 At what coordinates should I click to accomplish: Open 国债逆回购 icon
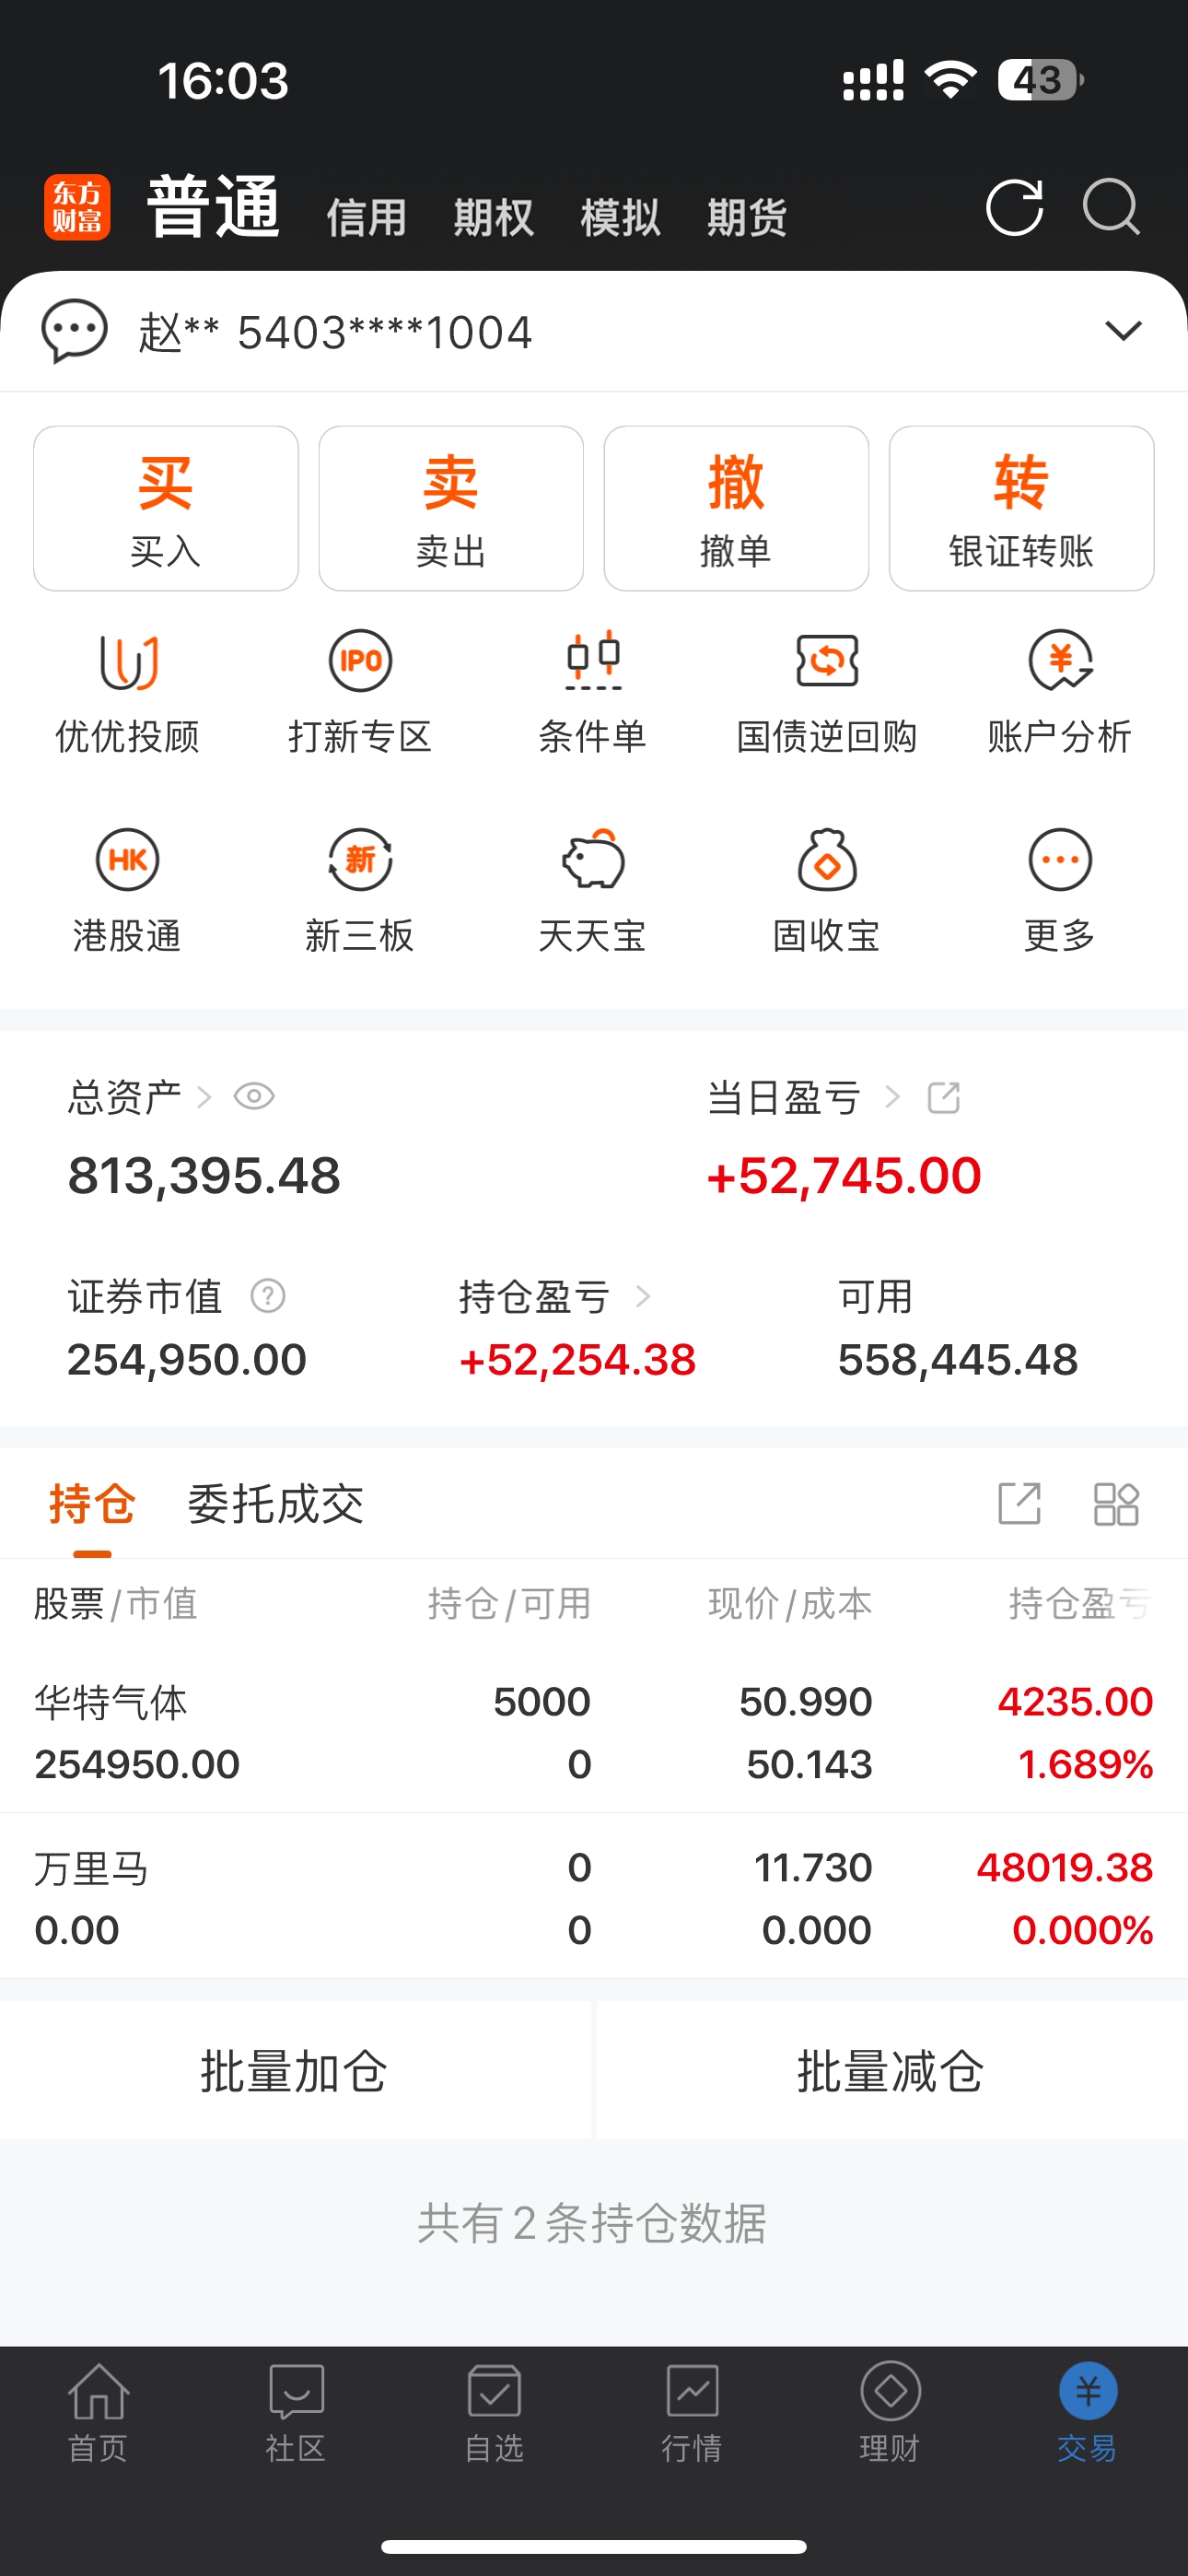click(x=827, y=661)
